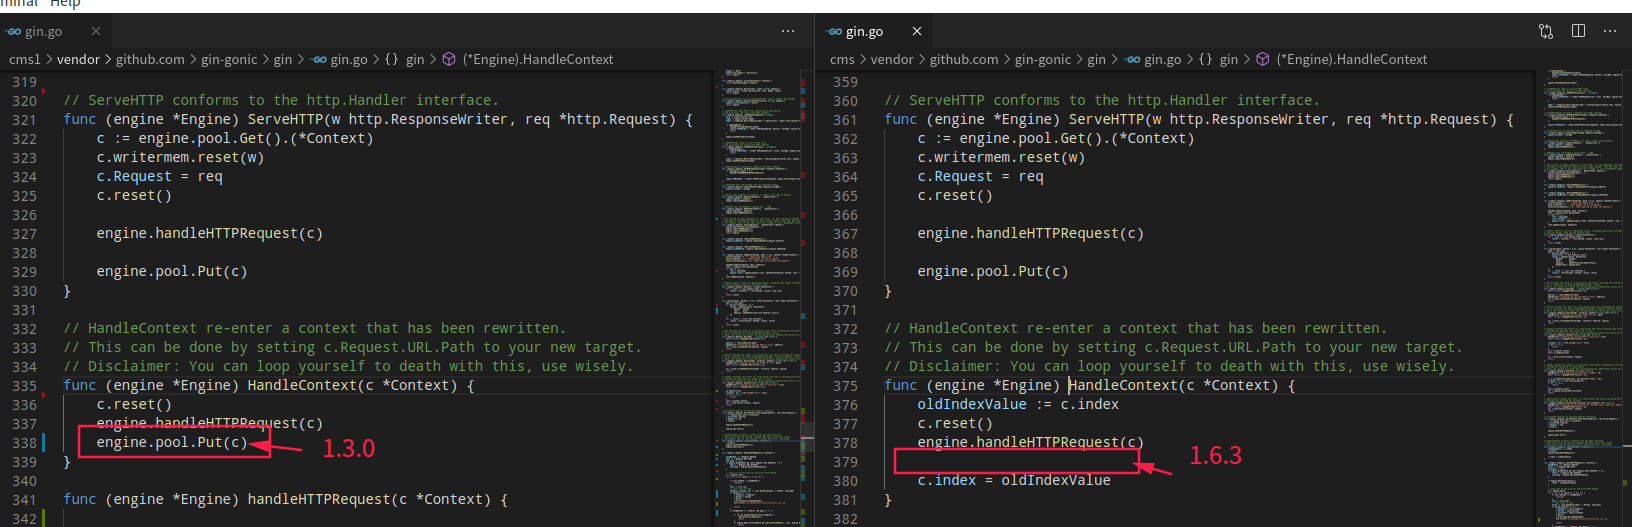Click the Go file icon on right gin.go tab

click(x=834, y=31)
